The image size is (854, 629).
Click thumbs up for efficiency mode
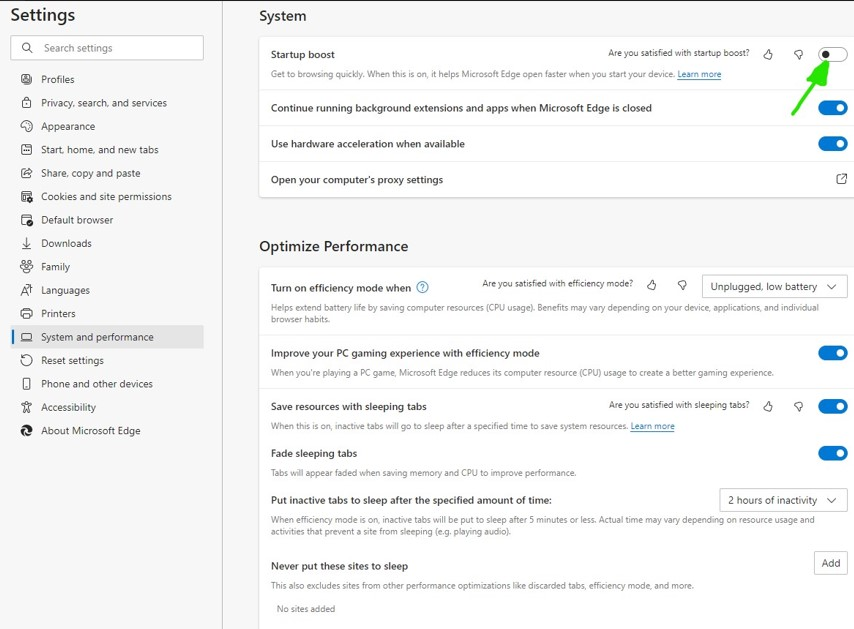click(x=652, y=285)
